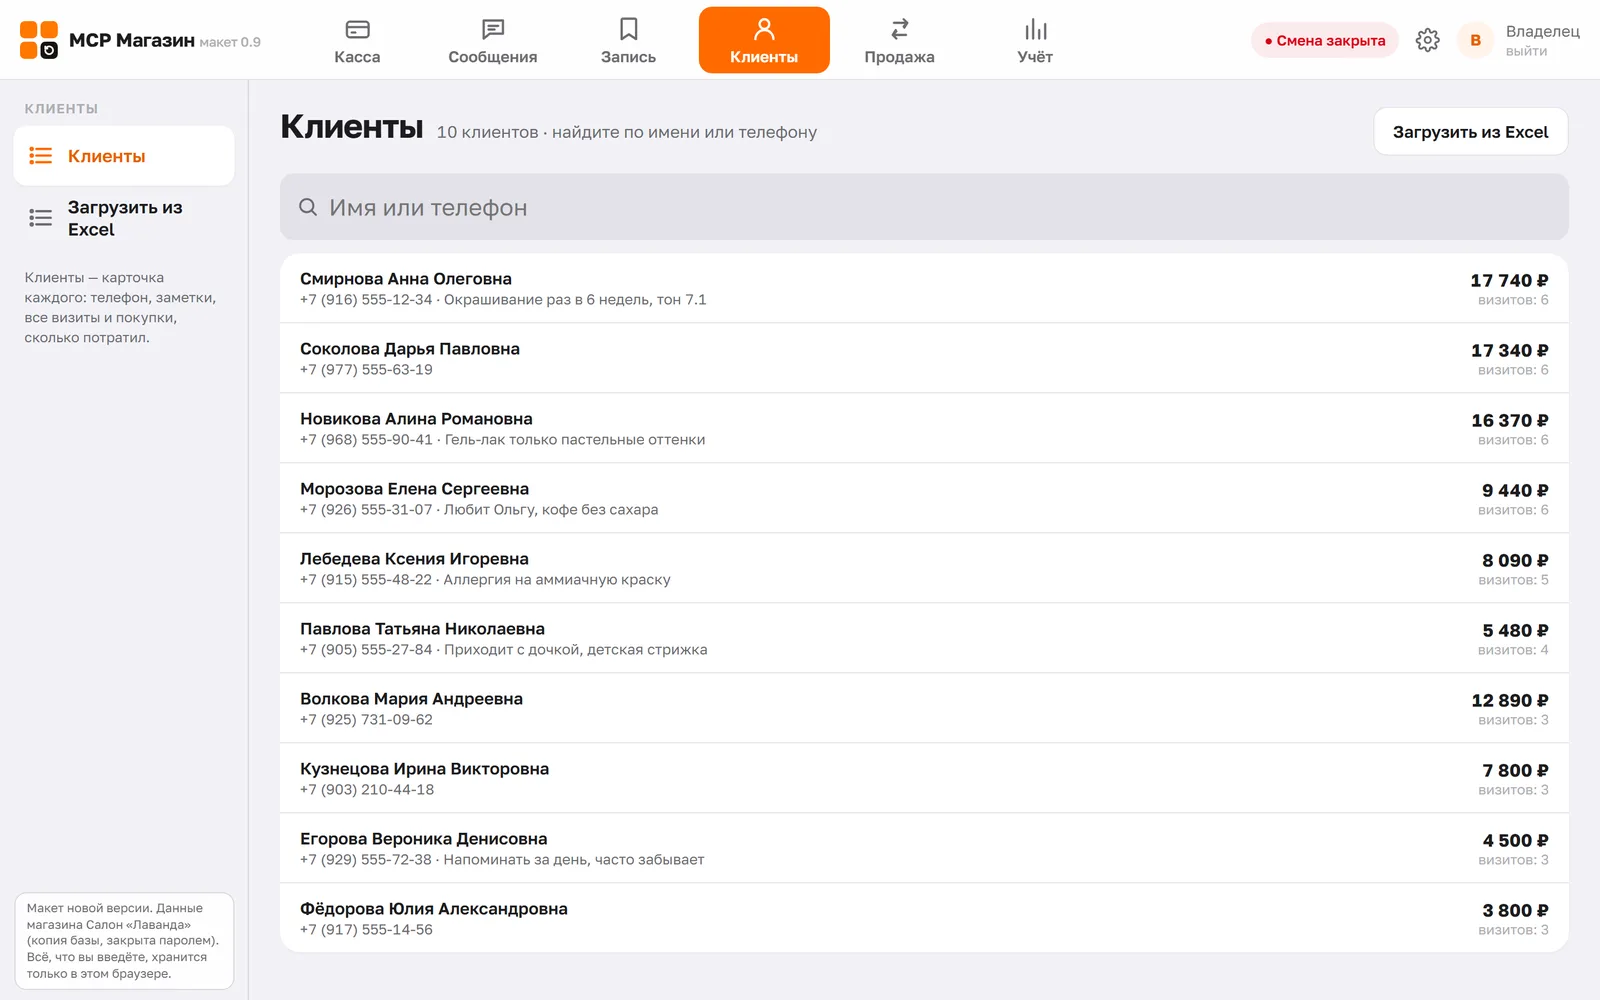Open client Фёдорова Юлия Александровна
The width and height of the screenshot is (1600, 1000).
[x=924, y=918]
